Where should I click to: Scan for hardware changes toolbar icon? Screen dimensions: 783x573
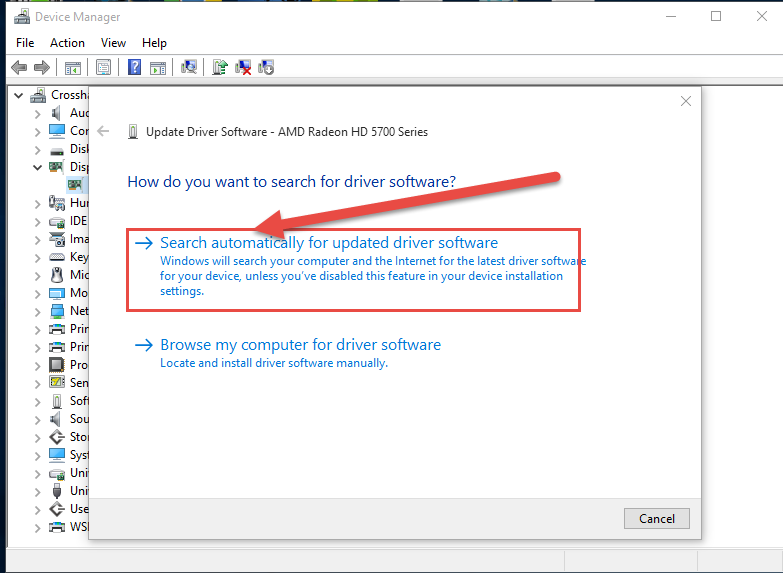[x=189, y=67]
